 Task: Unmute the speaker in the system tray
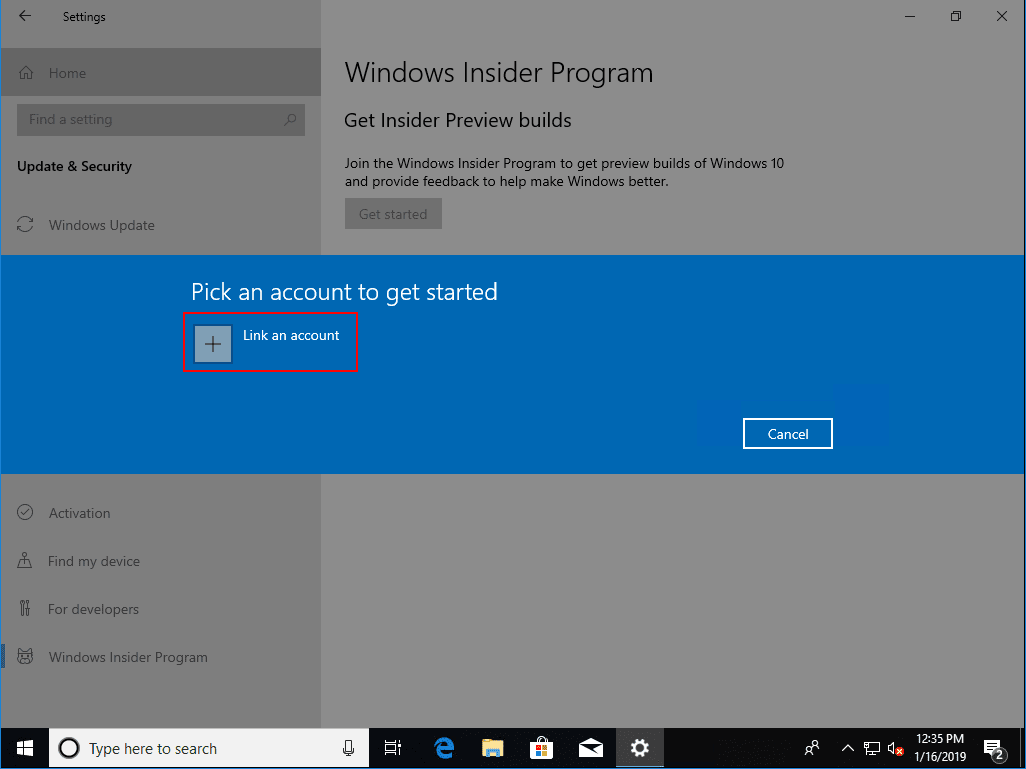(893, 748)
